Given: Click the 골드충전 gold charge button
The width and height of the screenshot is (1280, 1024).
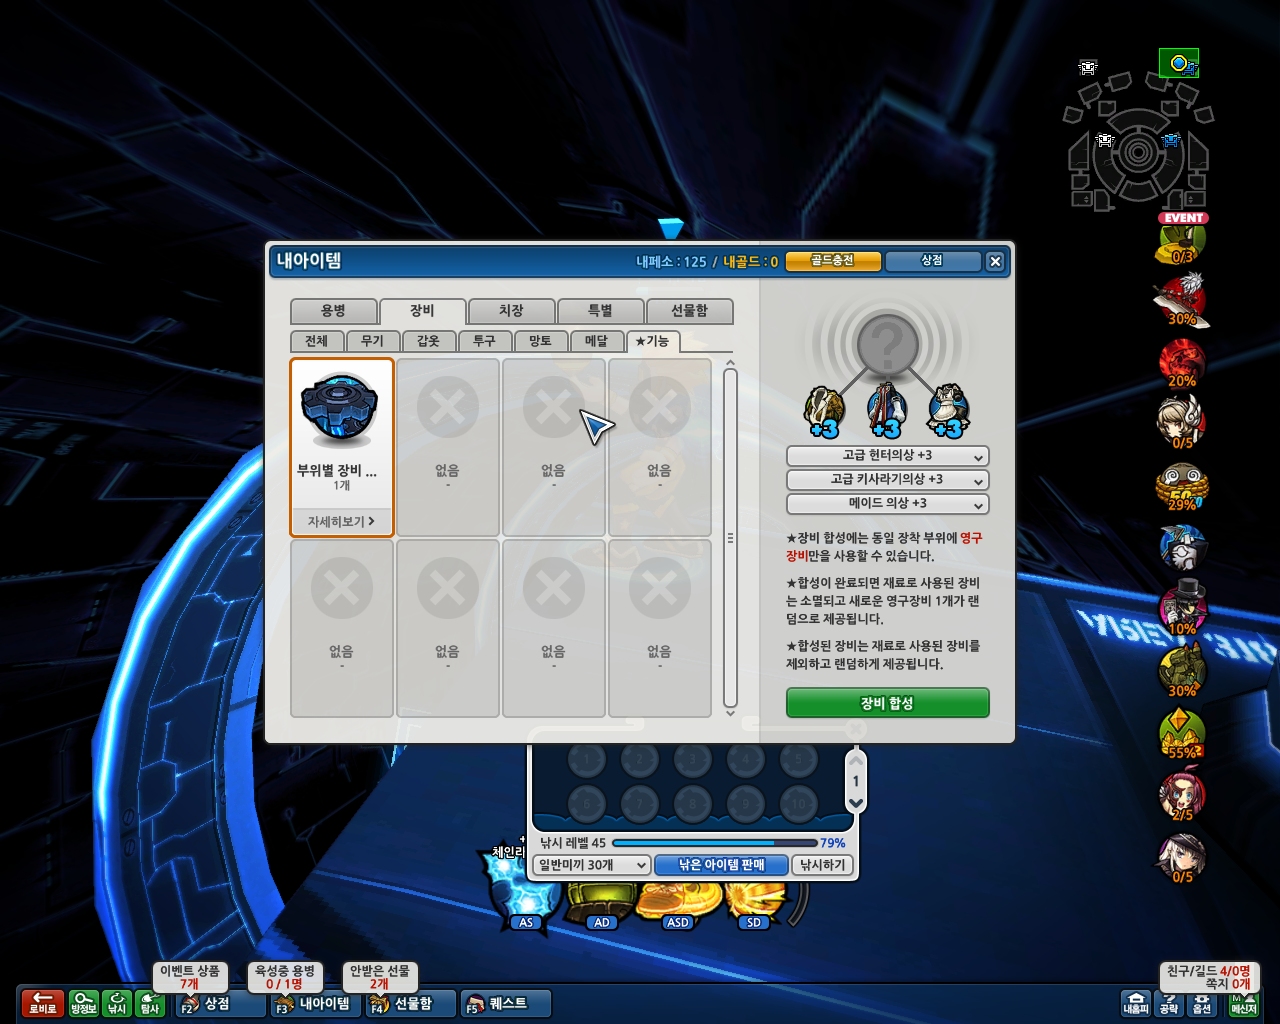Looking at the screenshot, I should pos(833,261).
